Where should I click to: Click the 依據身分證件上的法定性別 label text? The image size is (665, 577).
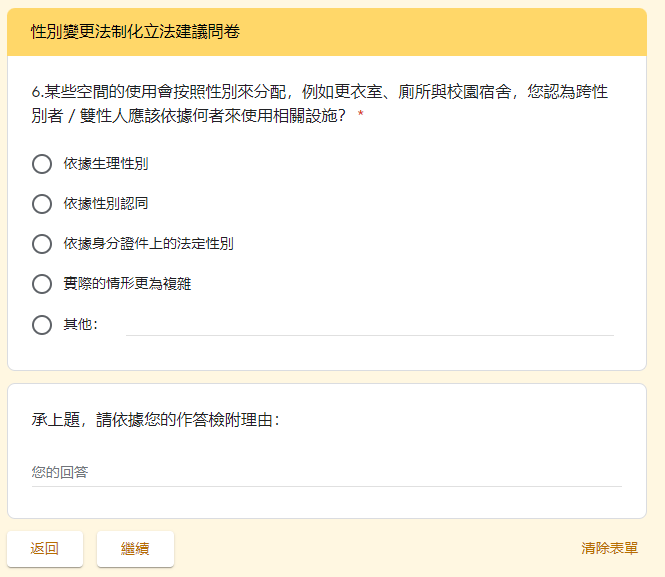[x=148, y=243]
